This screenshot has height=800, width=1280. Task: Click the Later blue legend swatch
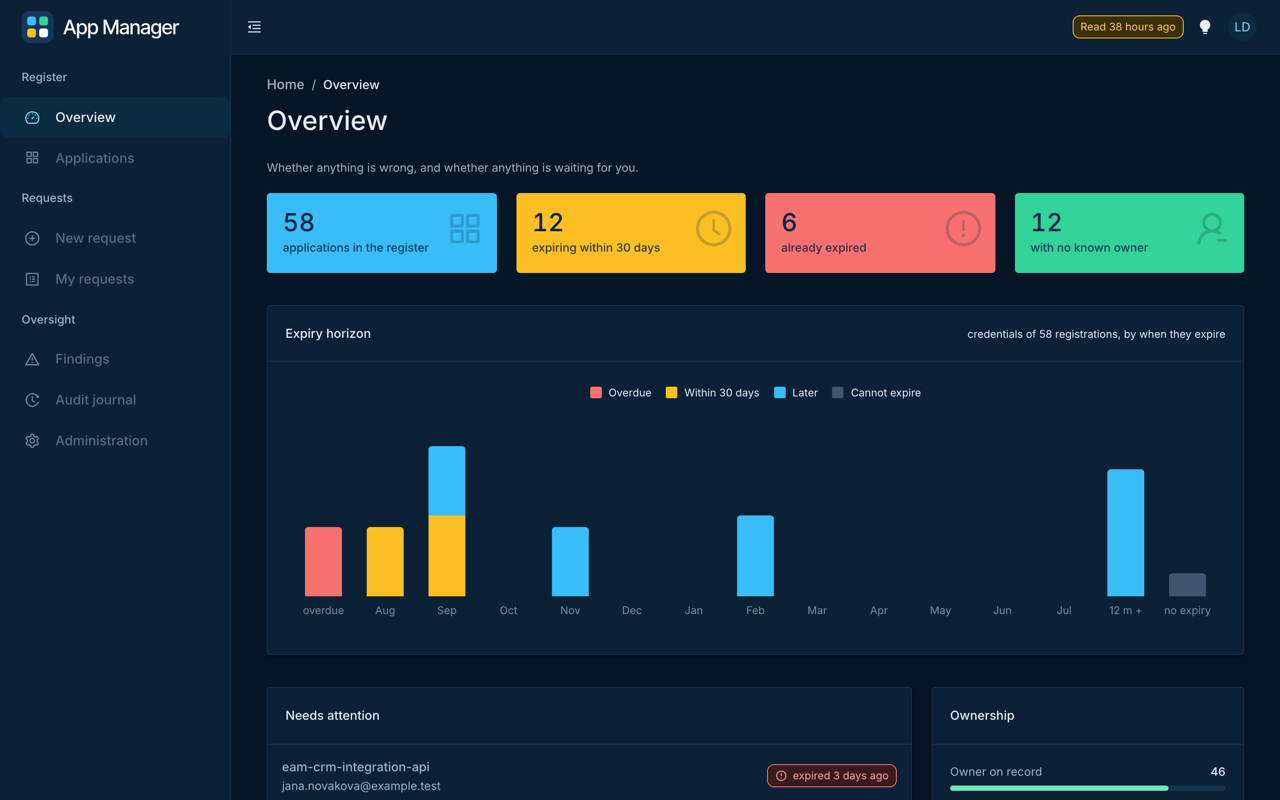[780, 393]
